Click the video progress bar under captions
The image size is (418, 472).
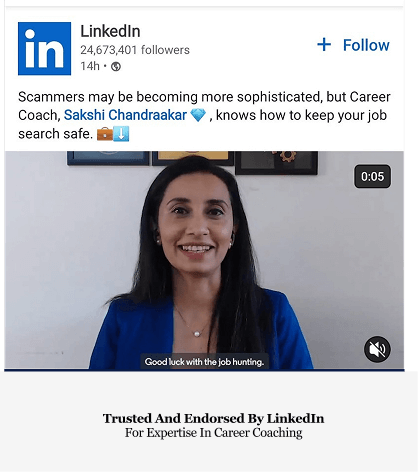204,370
